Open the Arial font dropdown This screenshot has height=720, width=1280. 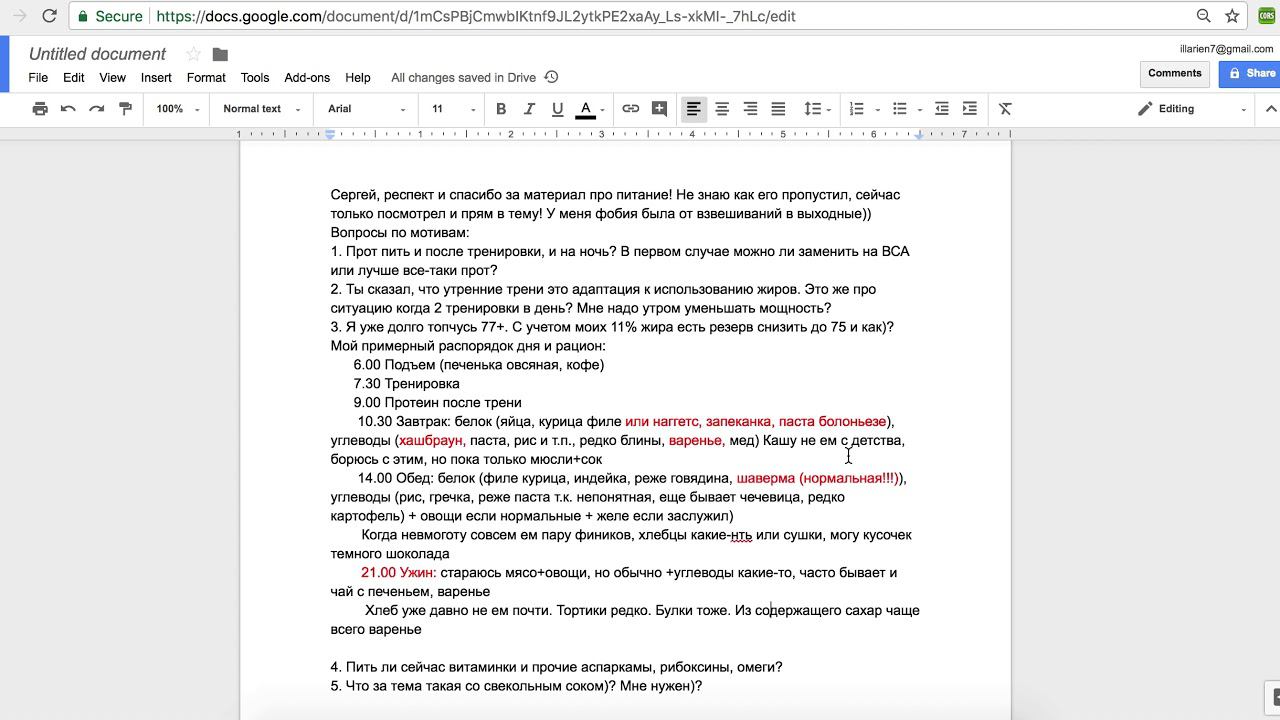click(x=367, y=109)
